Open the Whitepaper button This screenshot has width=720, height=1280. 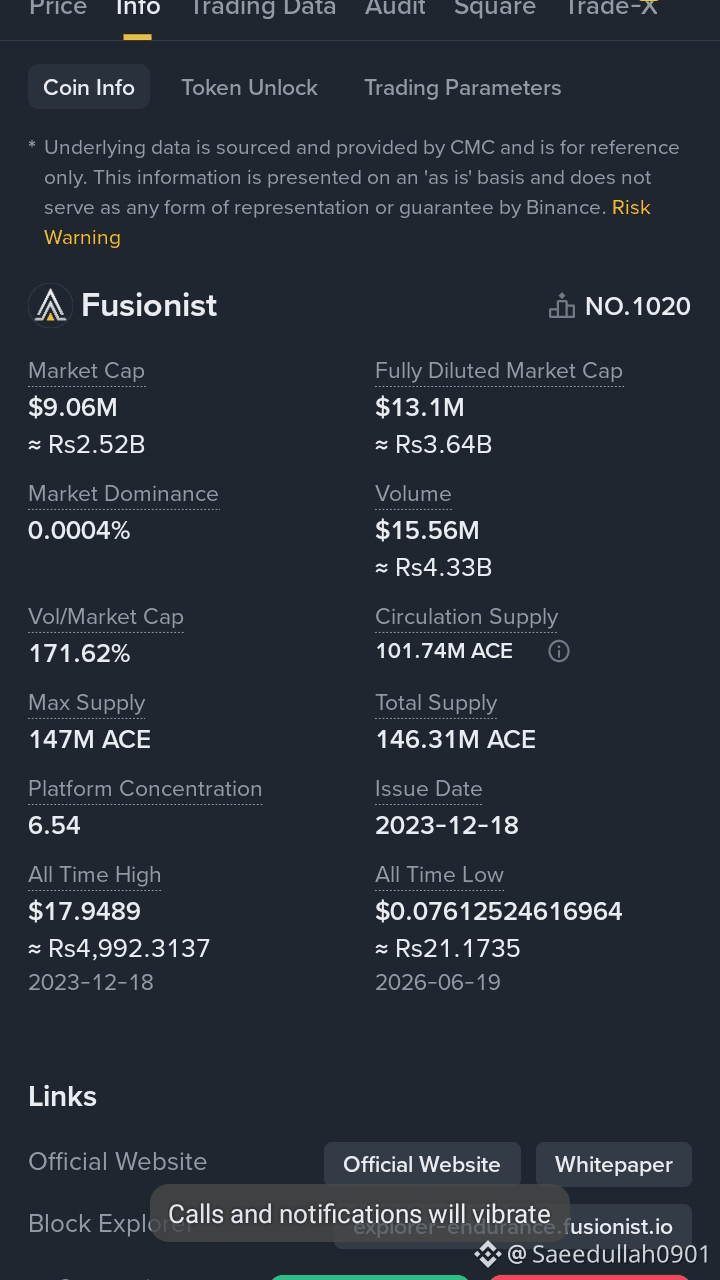click(614, 1165)
